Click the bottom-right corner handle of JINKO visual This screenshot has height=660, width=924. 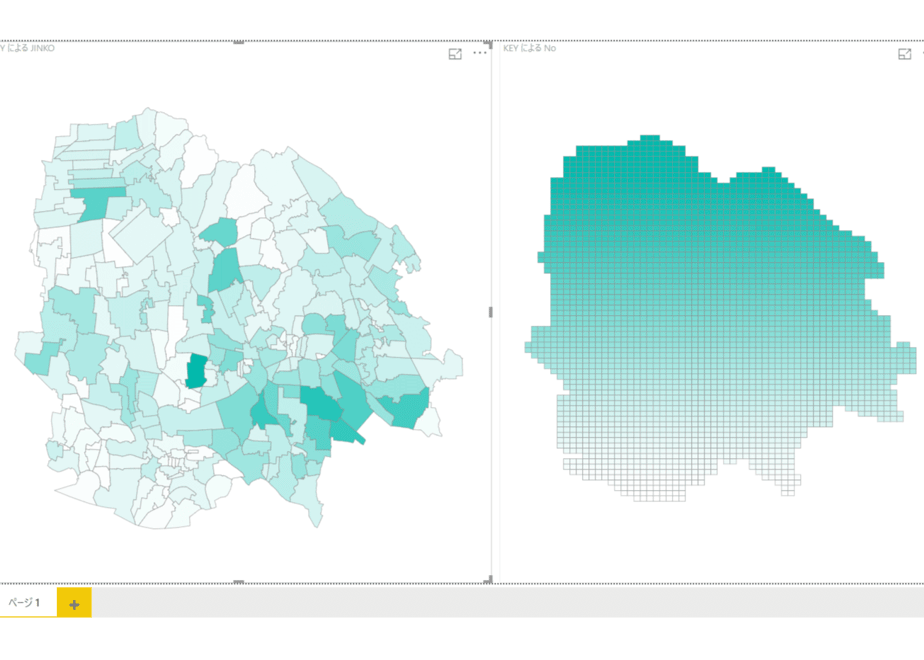489,580
